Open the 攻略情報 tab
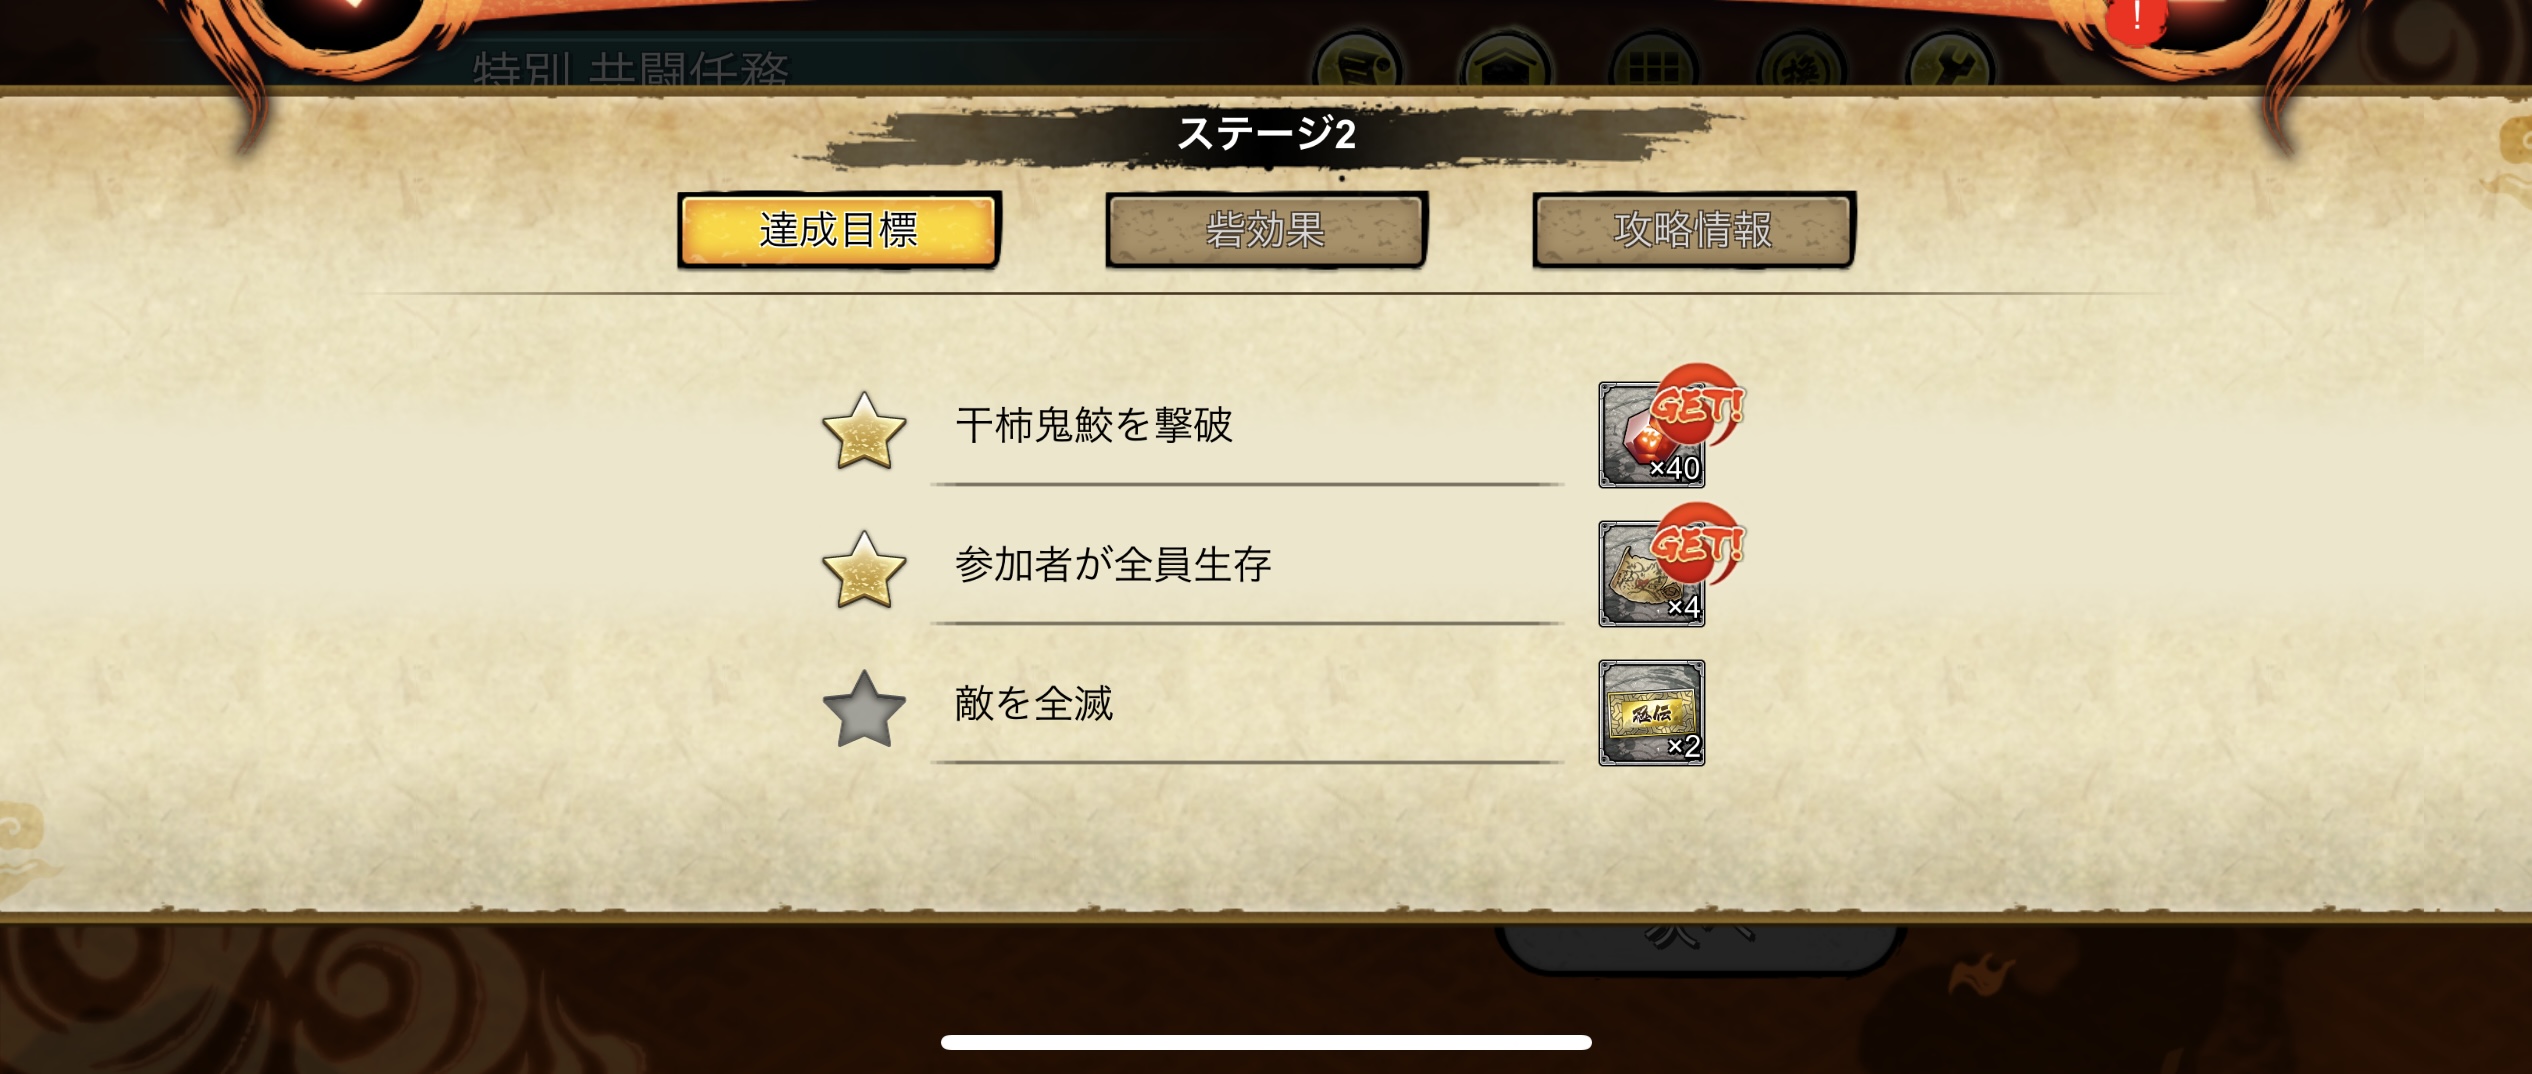The height and width of the screenshot is (1074, 2532). click(x=1693, y=230)
